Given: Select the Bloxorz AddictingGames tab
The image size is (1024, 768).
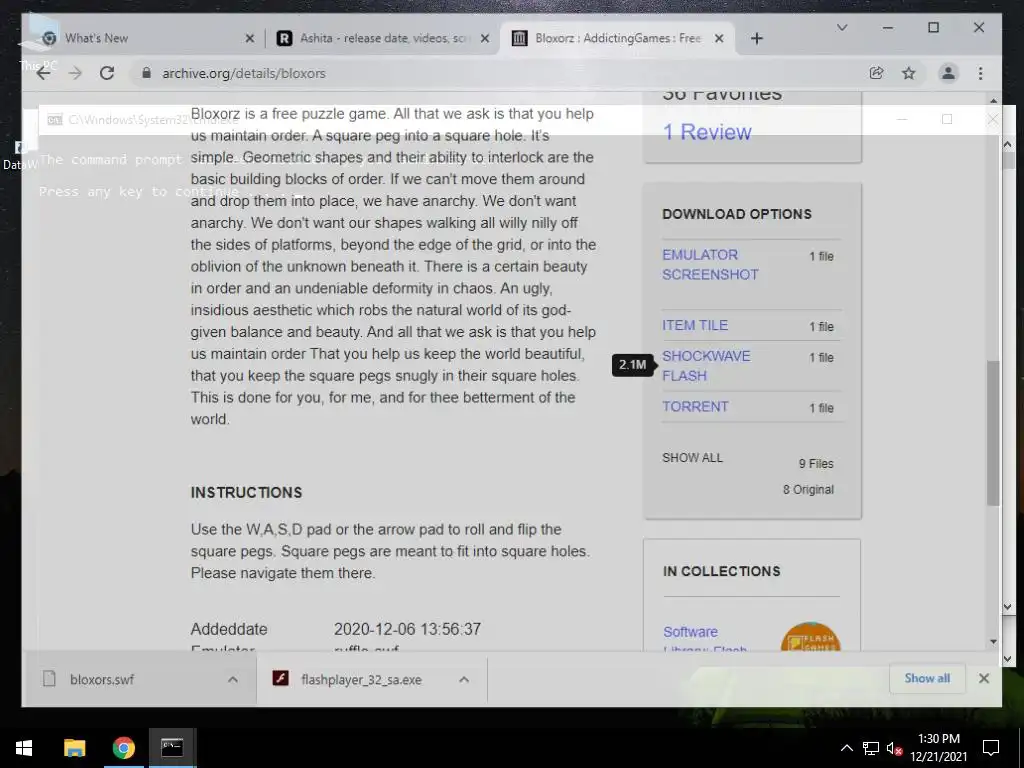Looking at the screenshot, I should point(617,39).
